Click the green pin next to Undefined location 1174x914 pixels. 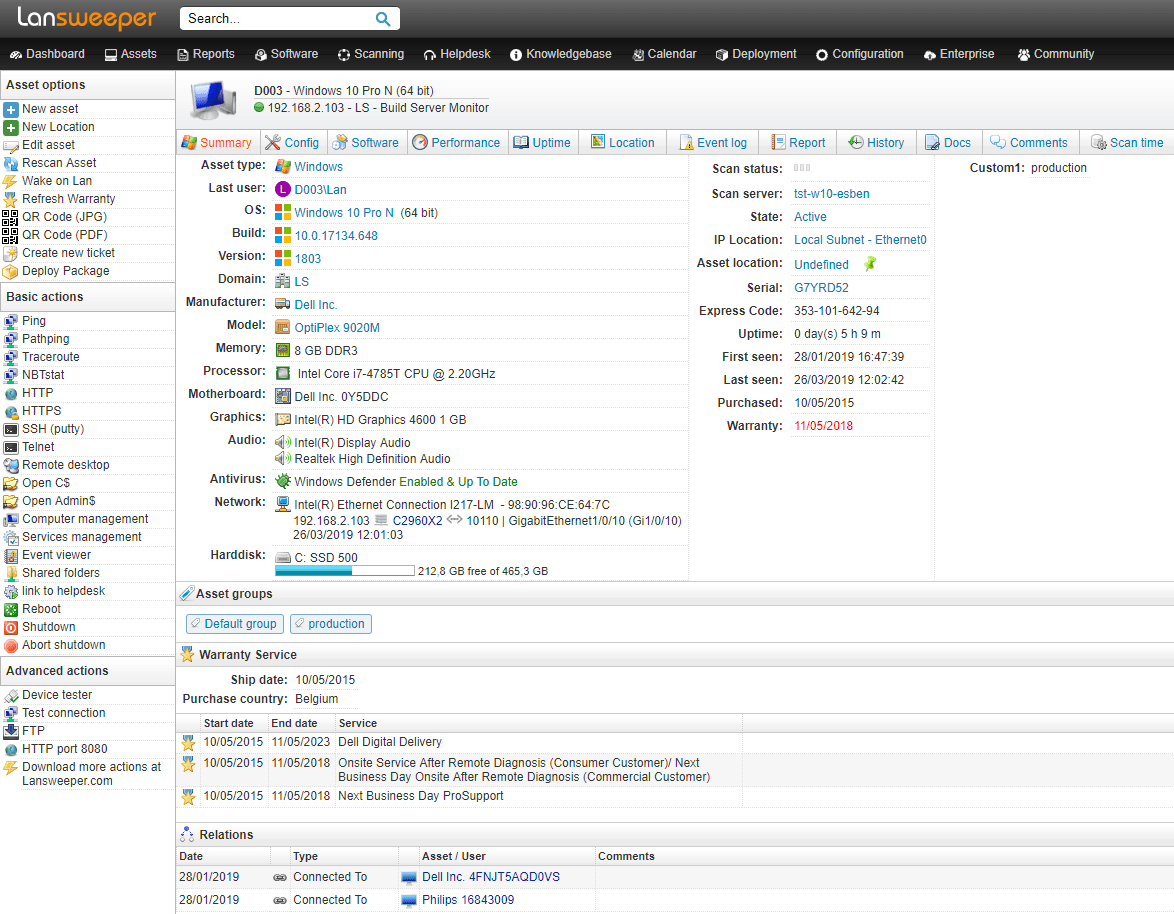point(870,264)
